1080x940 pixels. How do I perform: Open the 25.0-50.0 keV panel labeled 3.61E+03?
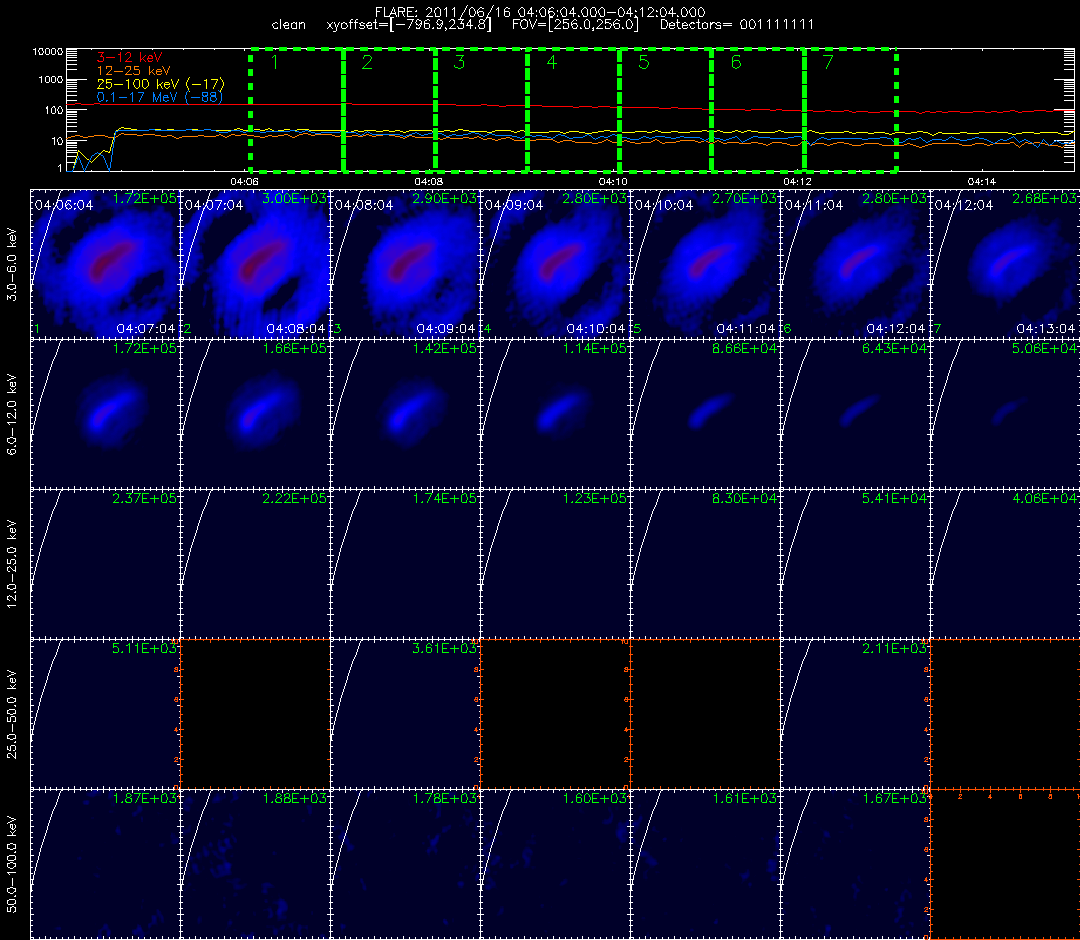[x=406, y=714]
